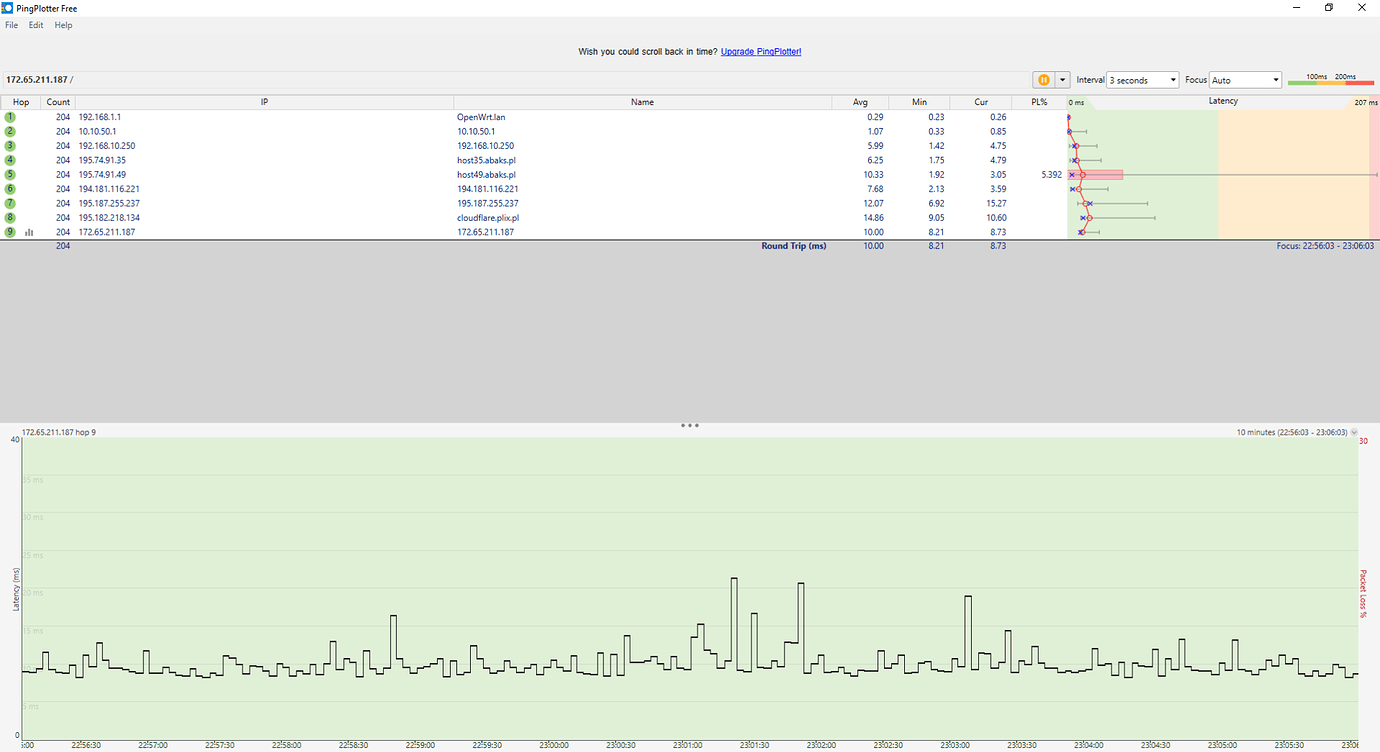The height and width of the screenshot is (752, 1380).
Task: Select name cell host49.abaks.pl
Action: pos(486,174)
